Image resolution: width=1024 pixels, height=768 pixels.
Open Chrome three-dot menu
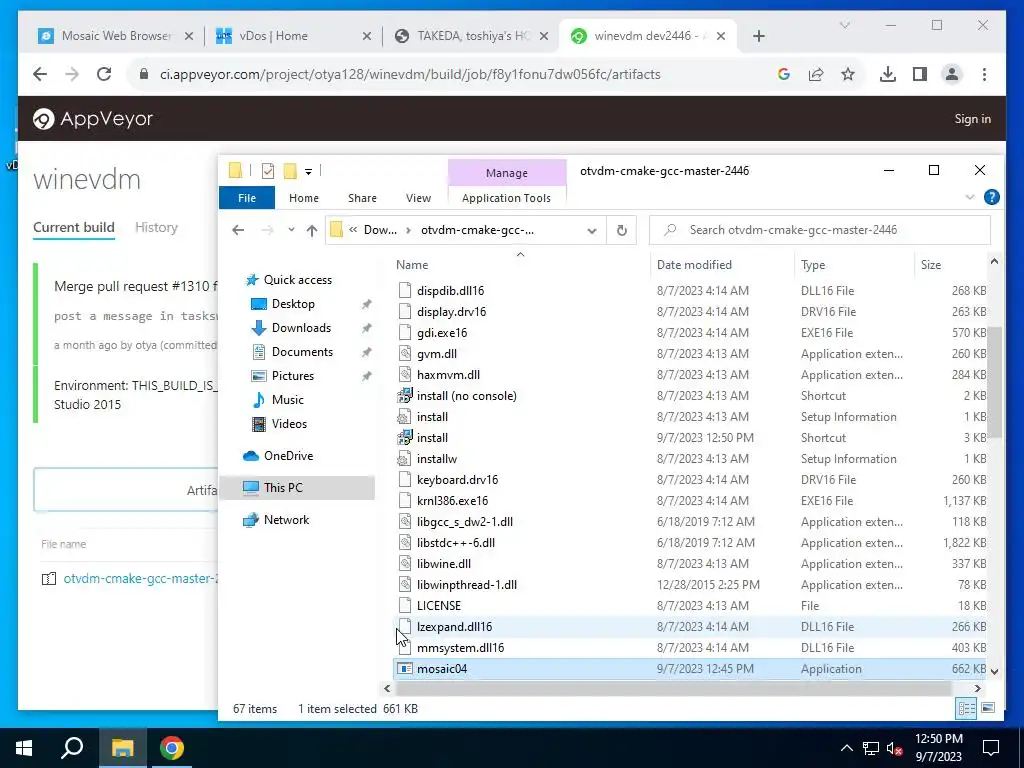(984, 74)
